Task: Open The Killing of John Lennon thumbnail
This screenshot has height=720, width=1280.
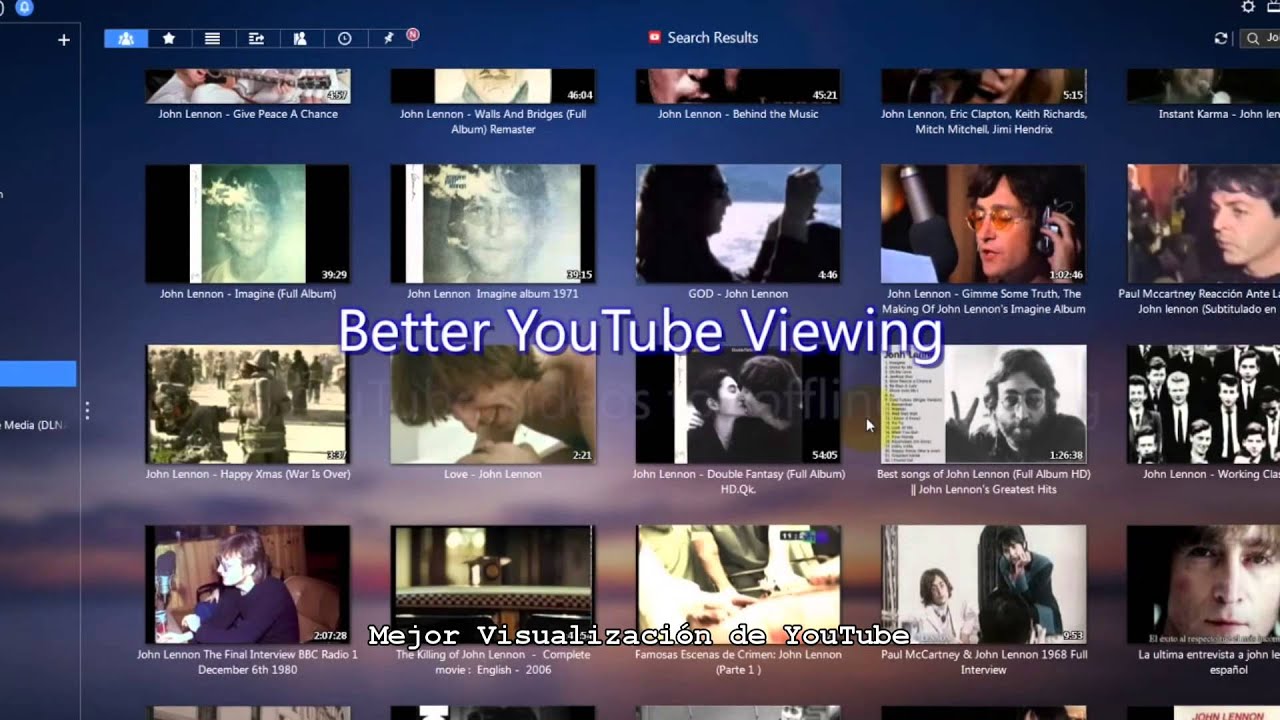Action: coord(492,585)
